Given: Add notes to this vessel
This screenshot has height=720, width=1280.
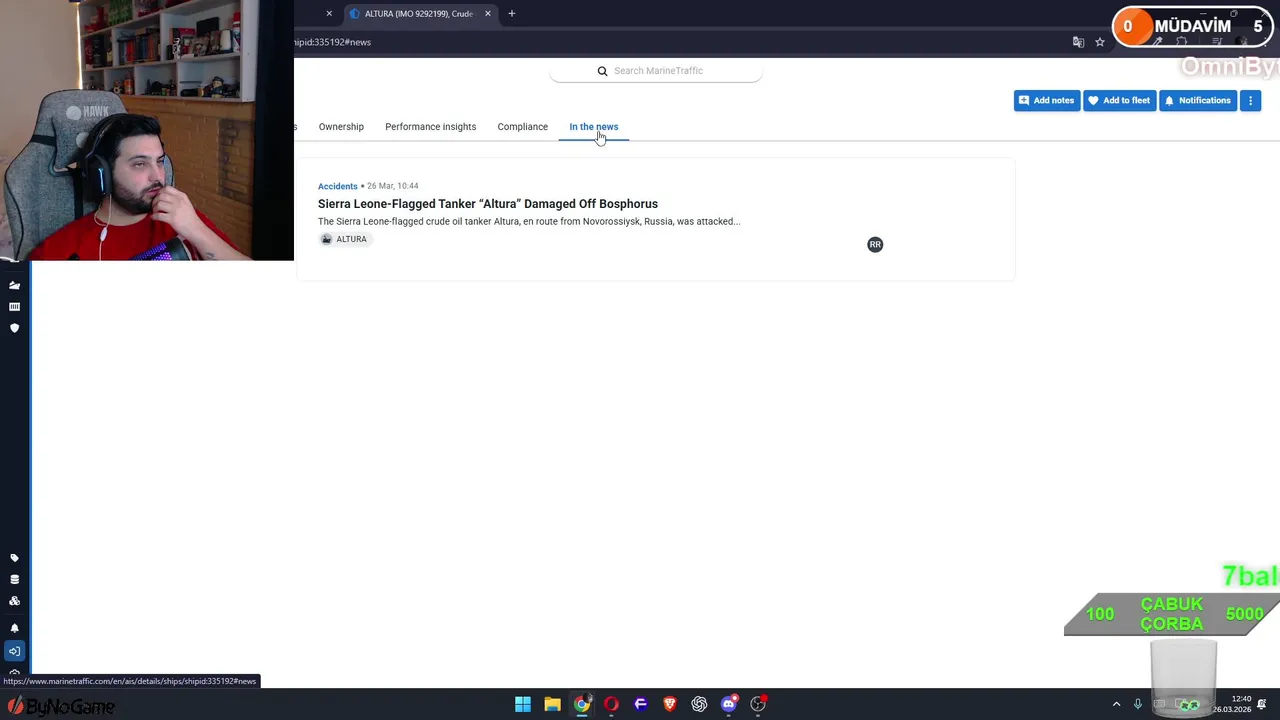Looking at the screenshot, I should coord(1046,100).
